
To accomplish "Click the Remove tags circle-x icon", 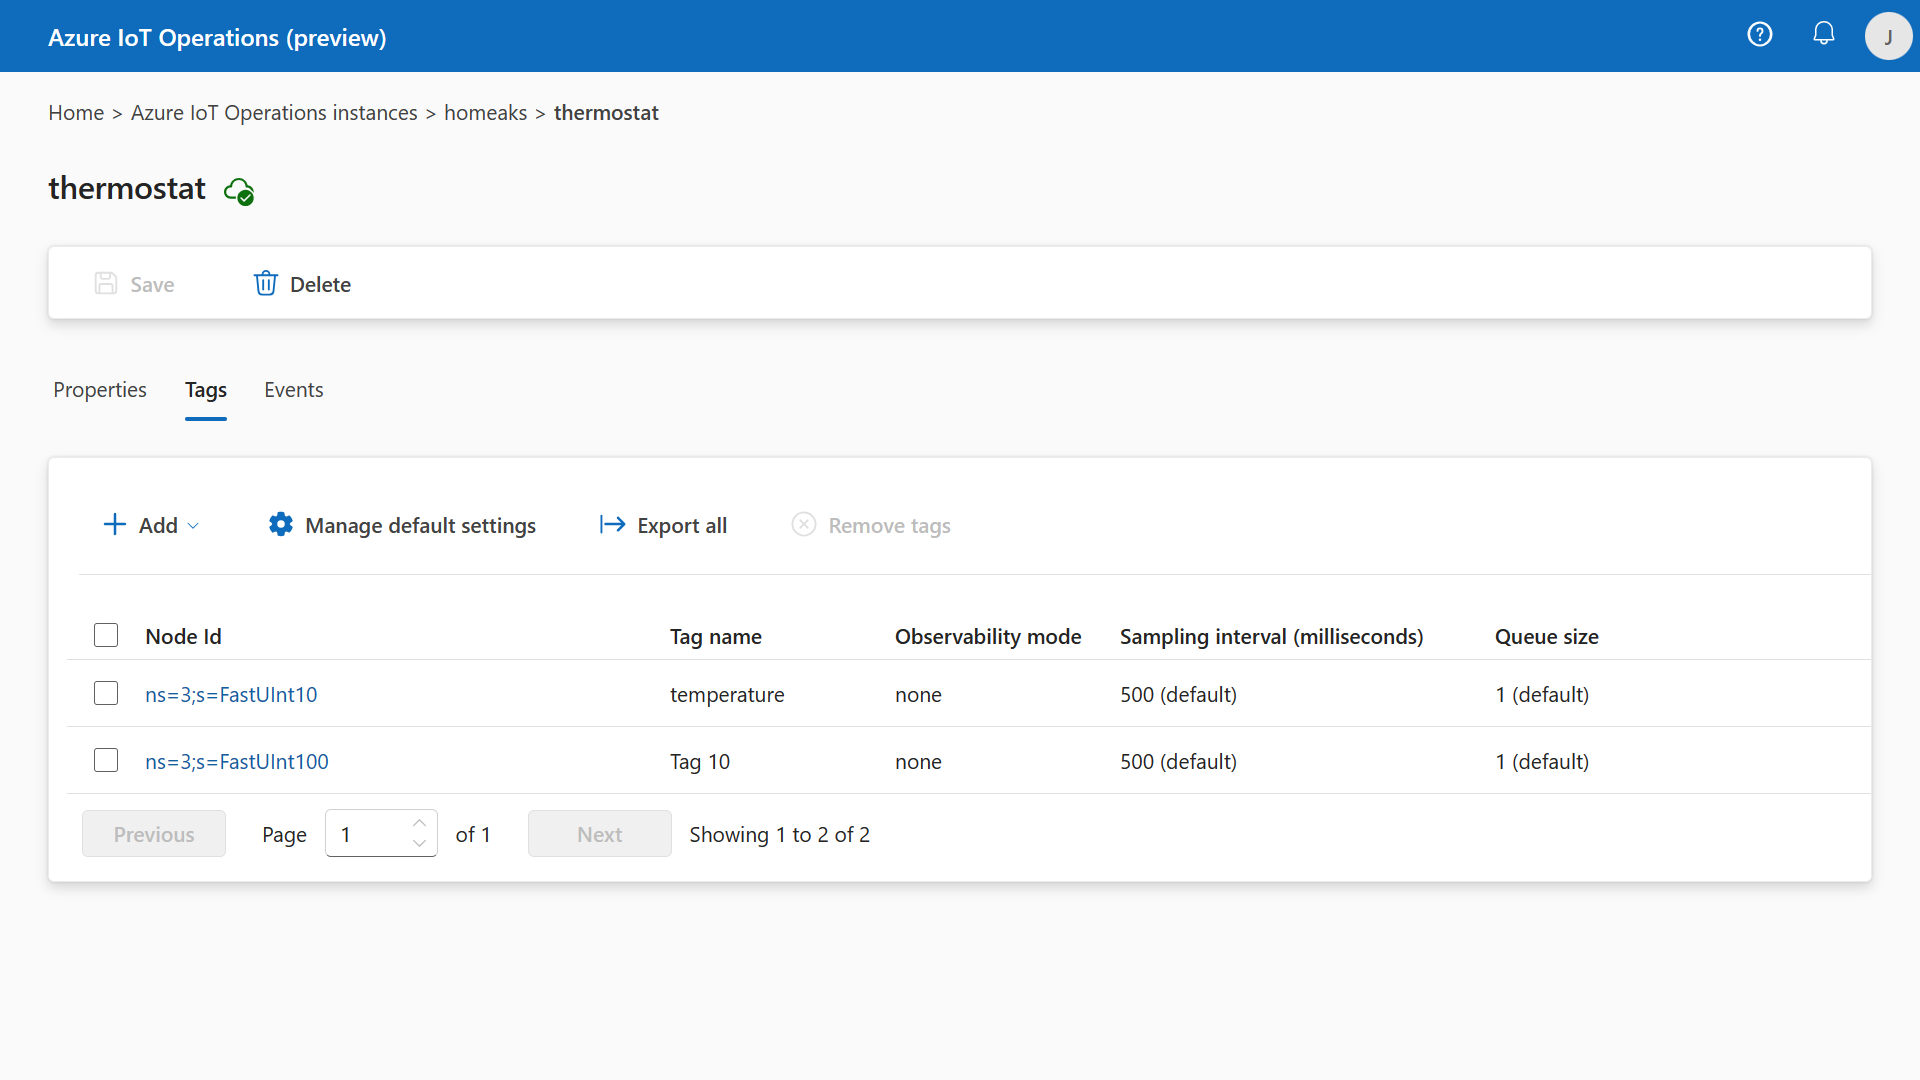I will (804, 525).
